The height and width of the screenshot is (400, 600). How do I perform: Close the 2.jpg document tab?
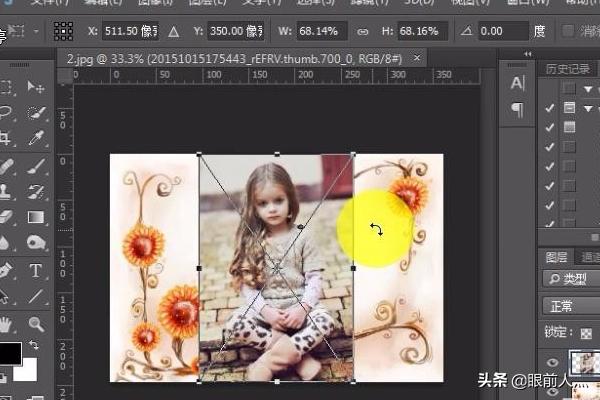[417, 58]
